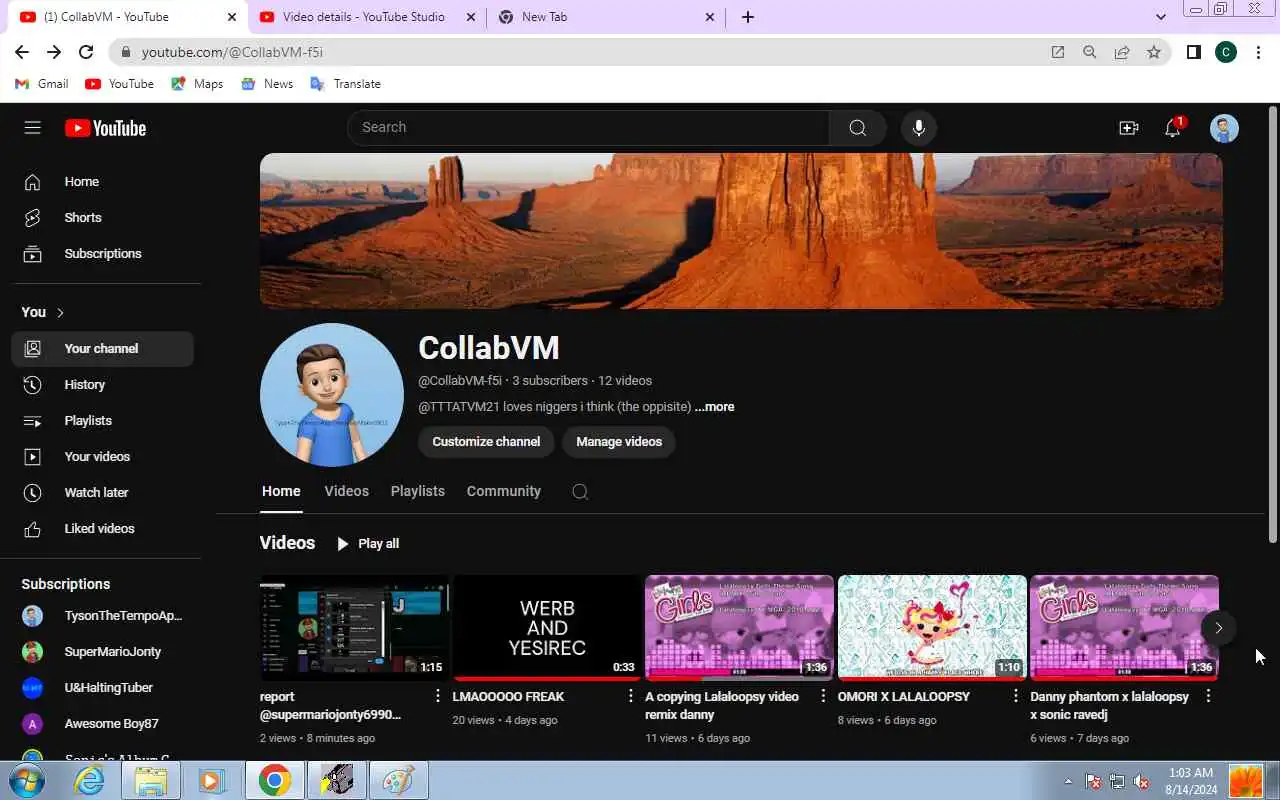The height and width of the screenshot is (800, 1280).
Task: Open options menu for OMORI X LALALOOPSY
Action: pyautogui.click(x=1015, y=696)
